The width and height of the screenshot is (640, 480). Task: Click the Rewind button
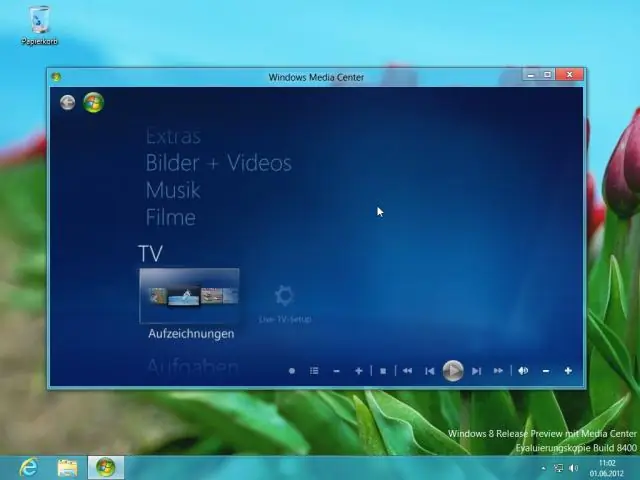(x=407, y=371)
